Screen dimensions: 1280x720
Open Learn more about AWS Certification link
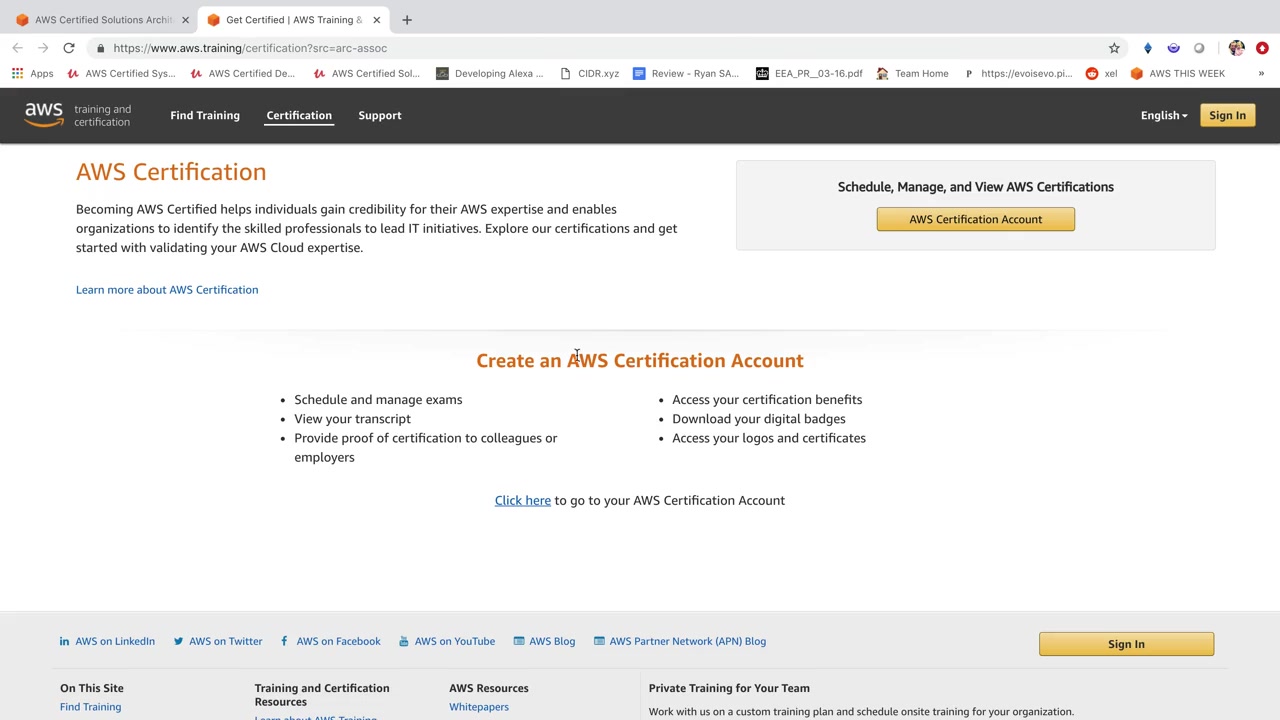click(x=167, y=290)
